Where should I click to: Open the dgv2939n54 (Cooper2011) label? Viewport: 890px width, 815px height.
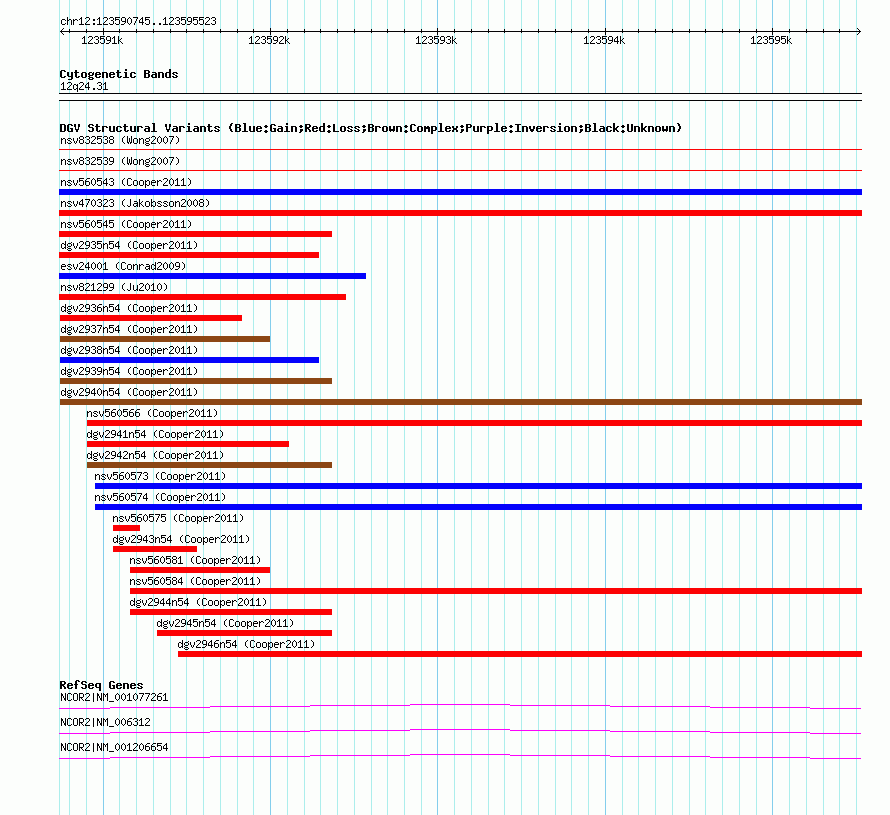(x=129, y=371)
